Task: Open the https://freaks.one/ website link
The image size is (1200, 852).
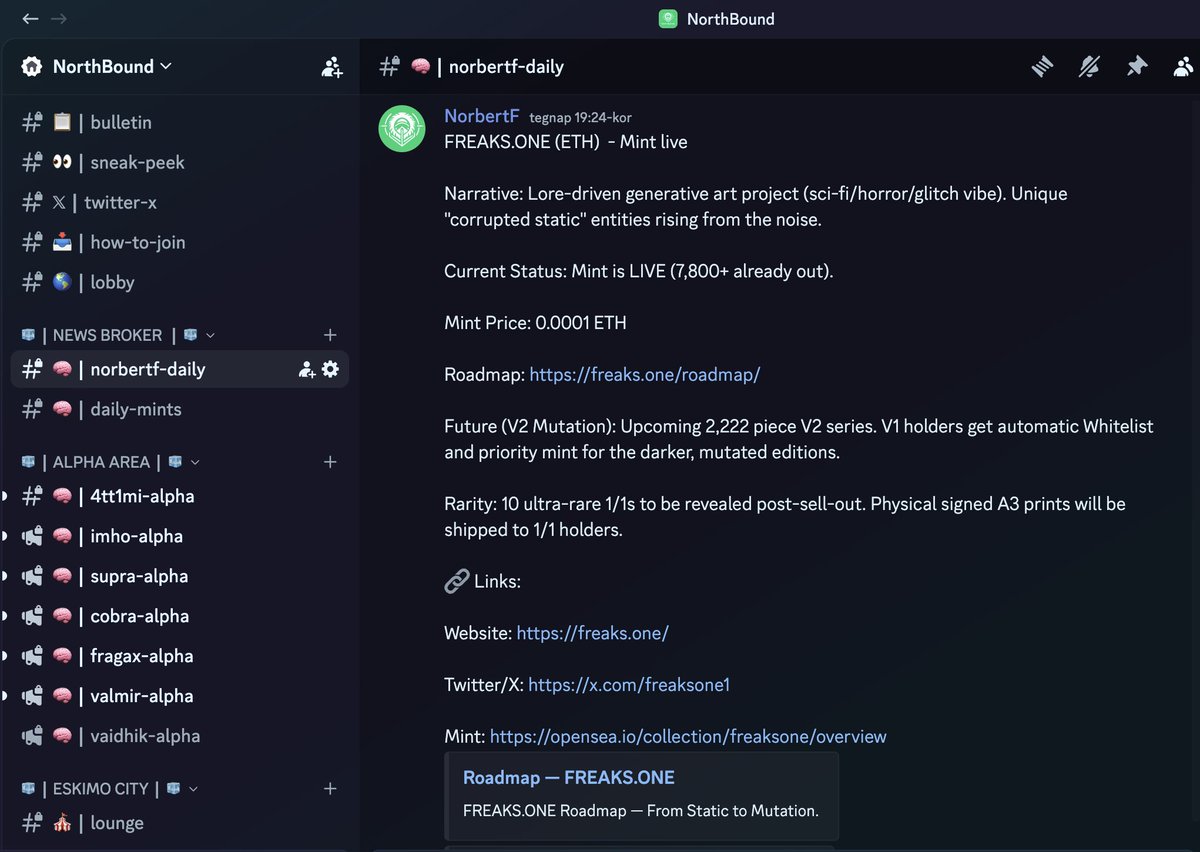Action: pyautogui.click(x=593, y=633)
